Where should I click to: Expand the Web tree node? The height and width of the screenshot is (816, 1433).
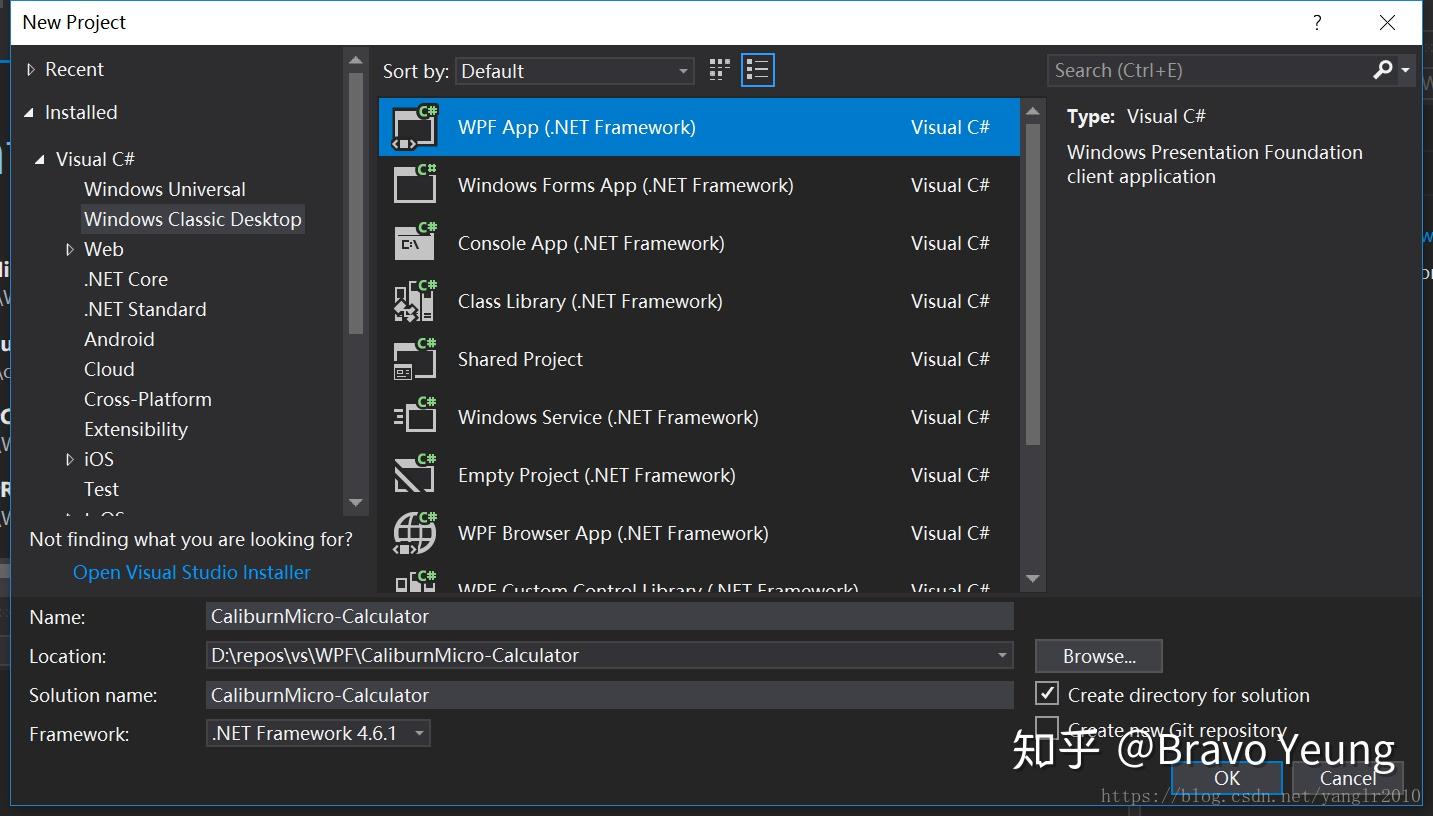click(69, 249)
